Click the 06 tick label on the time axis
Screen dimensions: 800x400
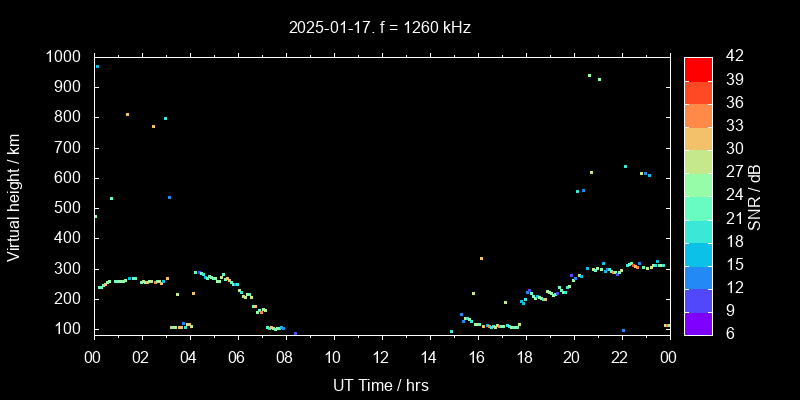[236, 358]
